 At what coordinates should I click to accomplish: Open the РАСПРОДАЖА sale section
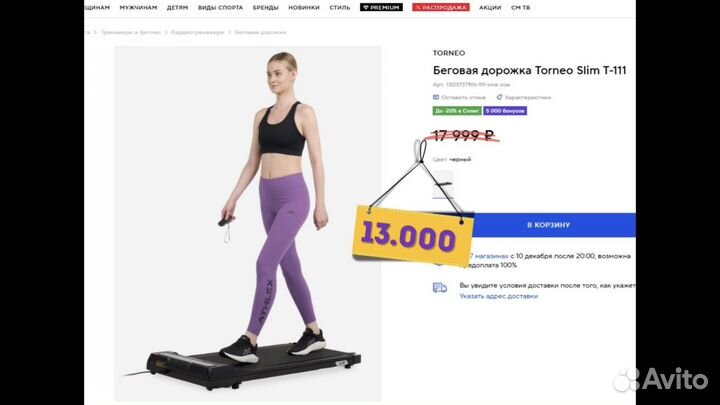click(x=441, y=7)
